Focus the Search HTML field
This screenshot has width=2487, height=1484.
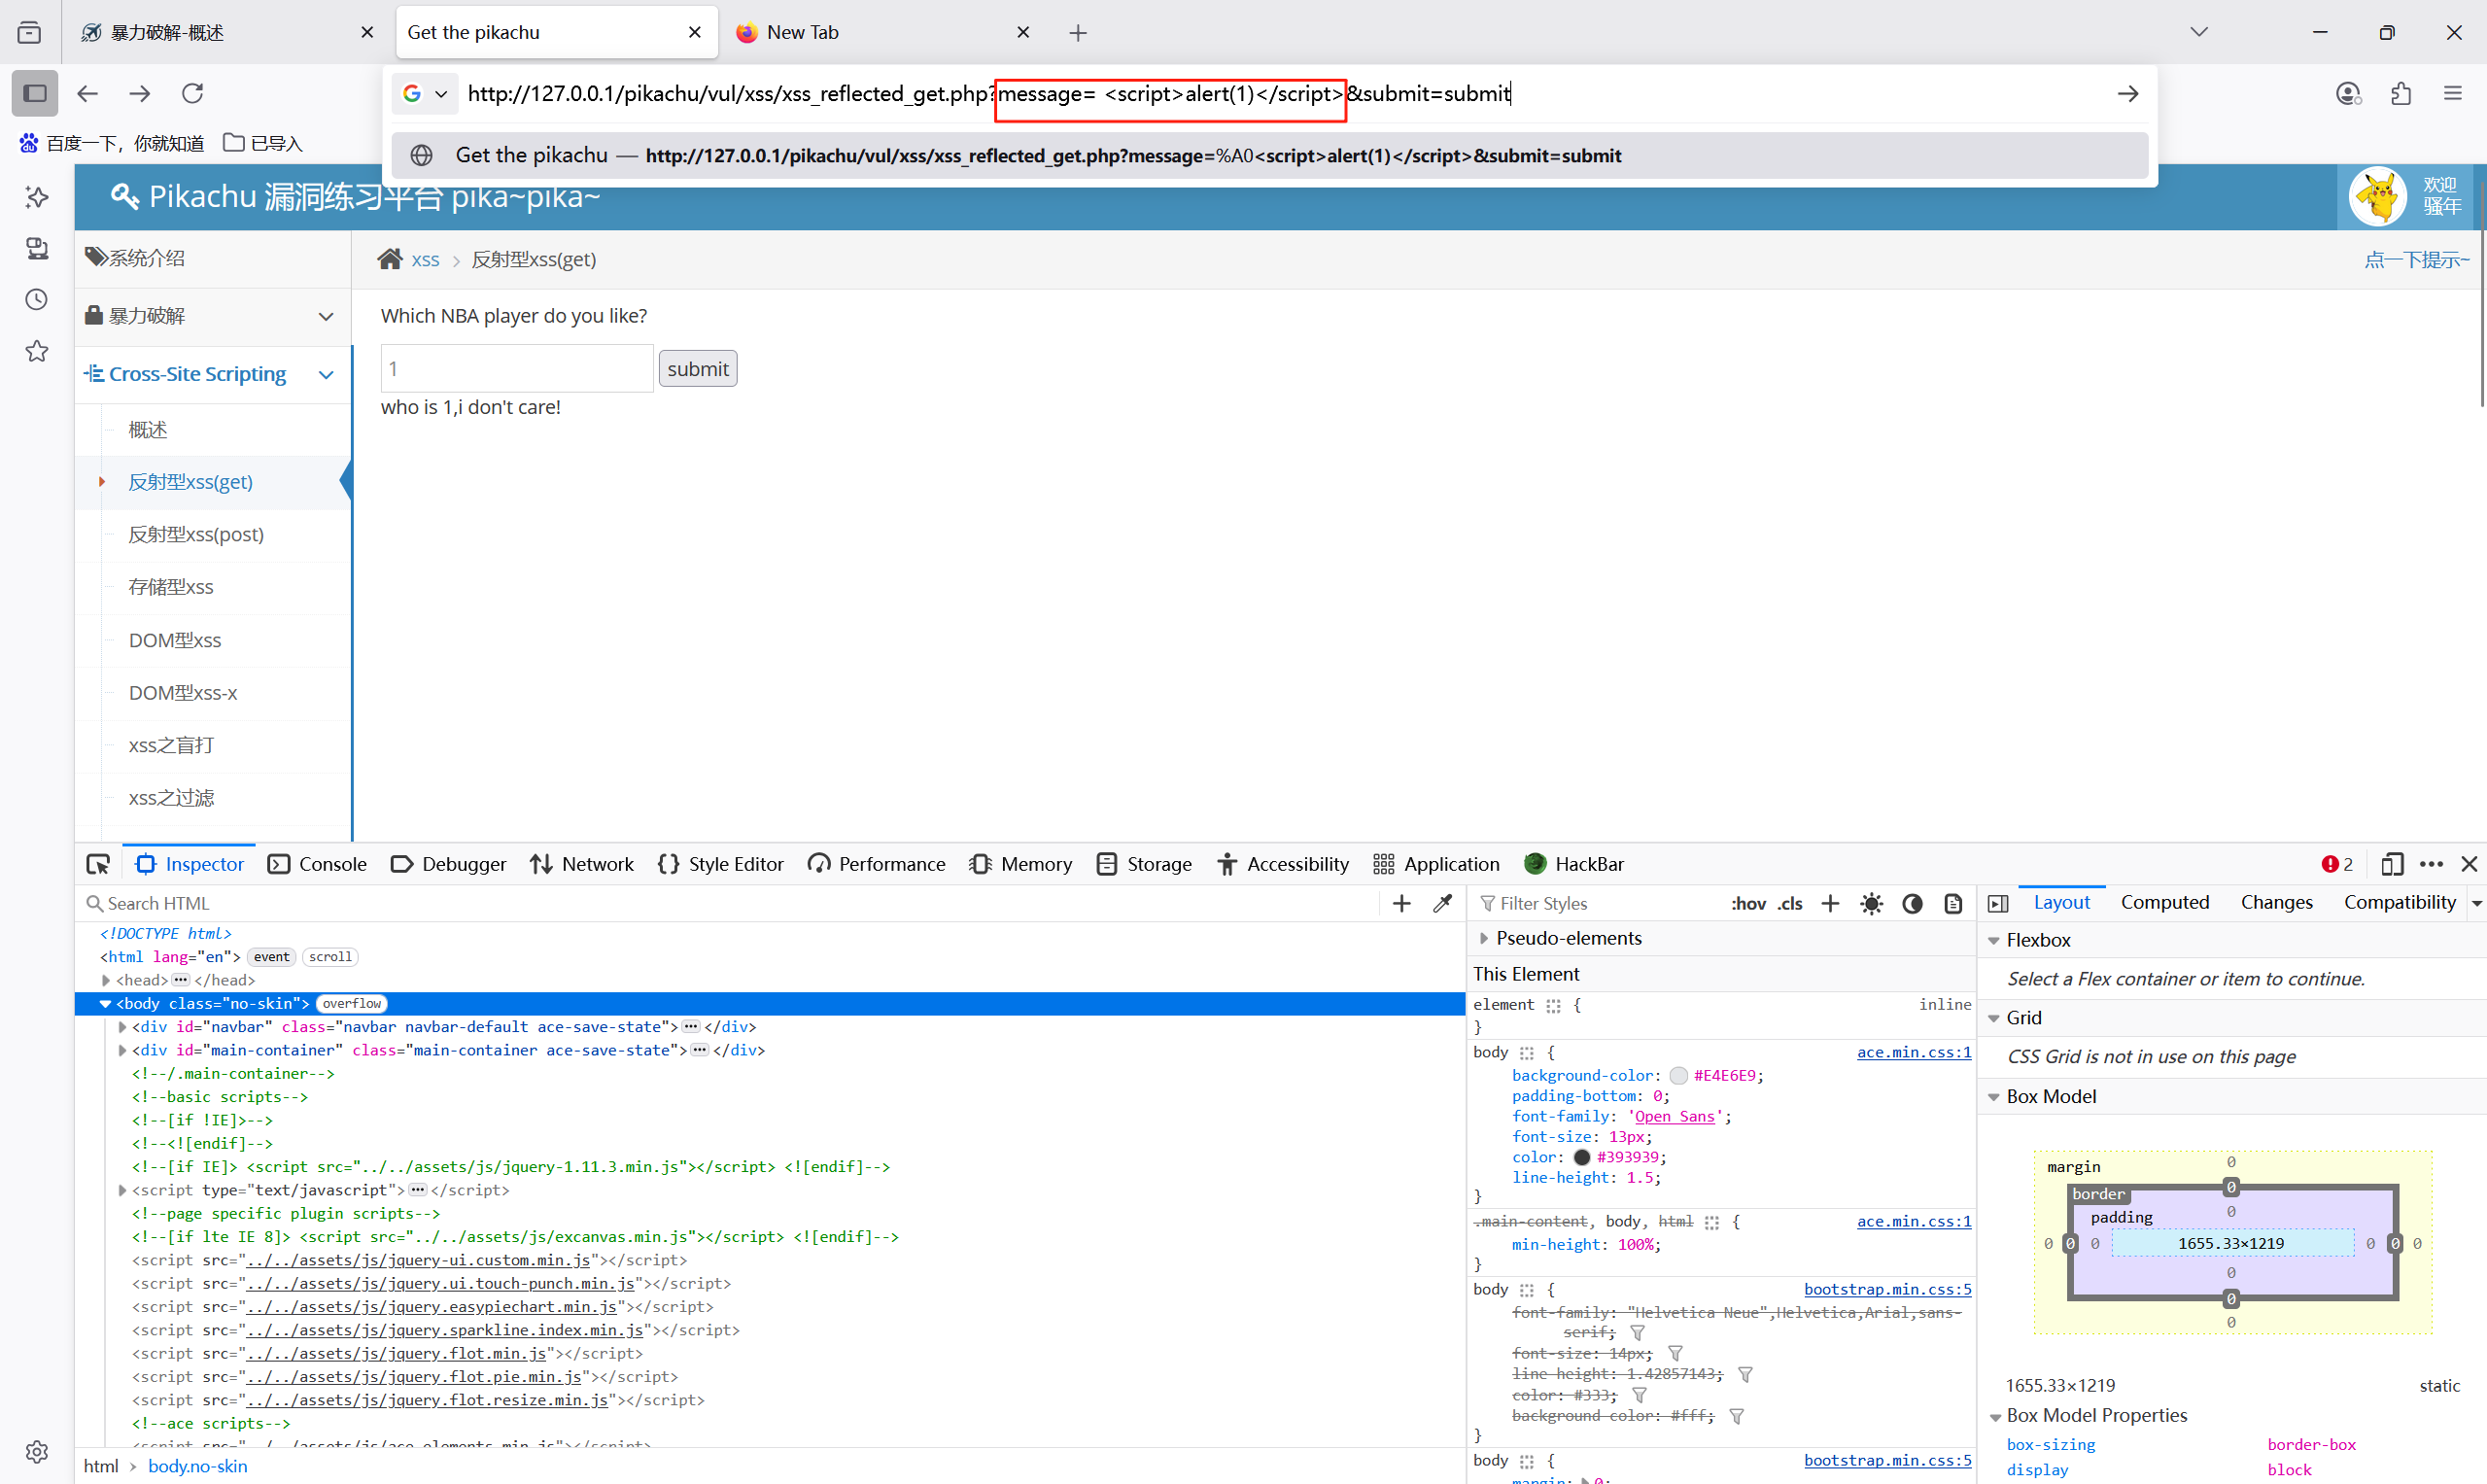tap(730, 904)
